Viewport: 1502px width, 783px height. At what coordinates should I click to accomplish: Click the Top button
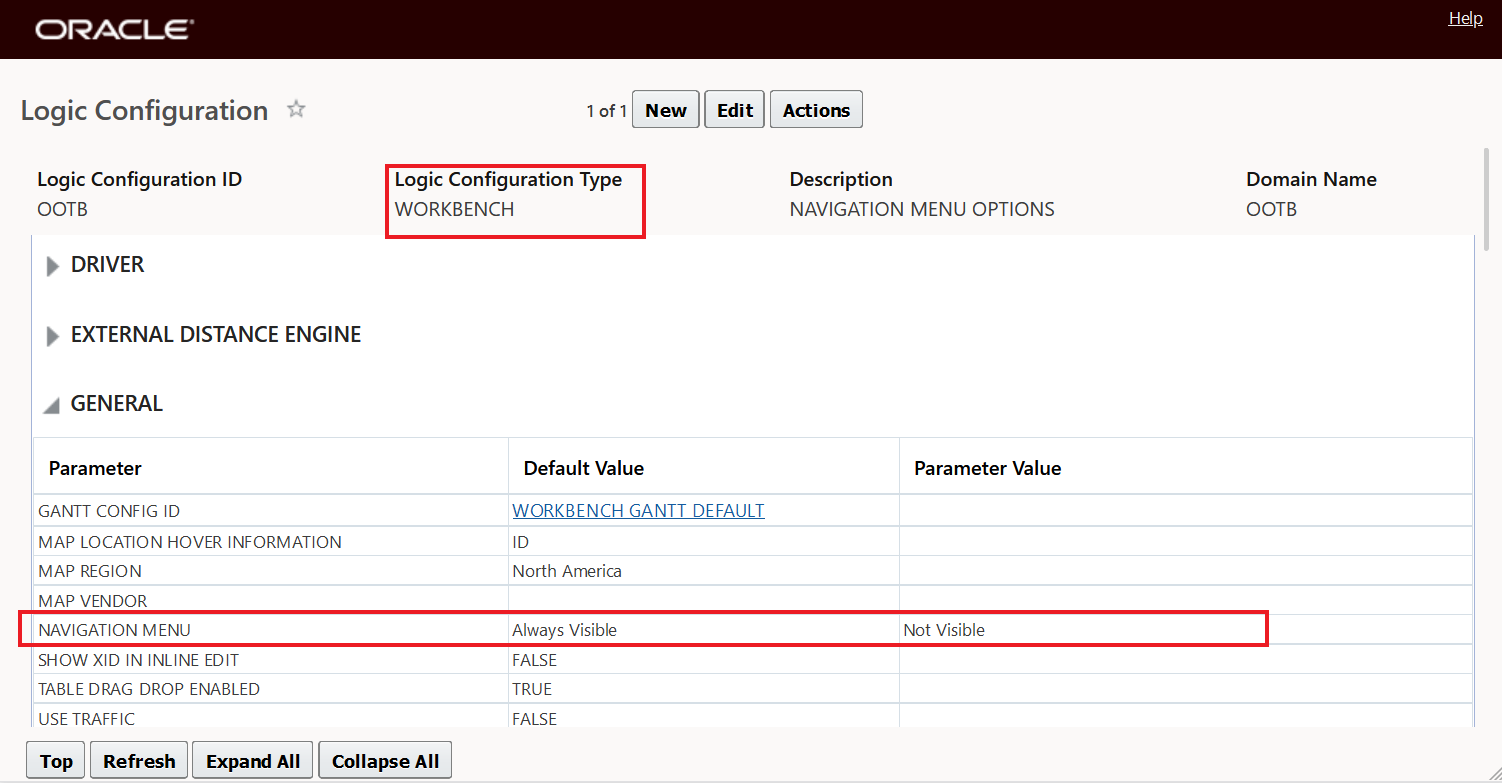tap(56, 761)
